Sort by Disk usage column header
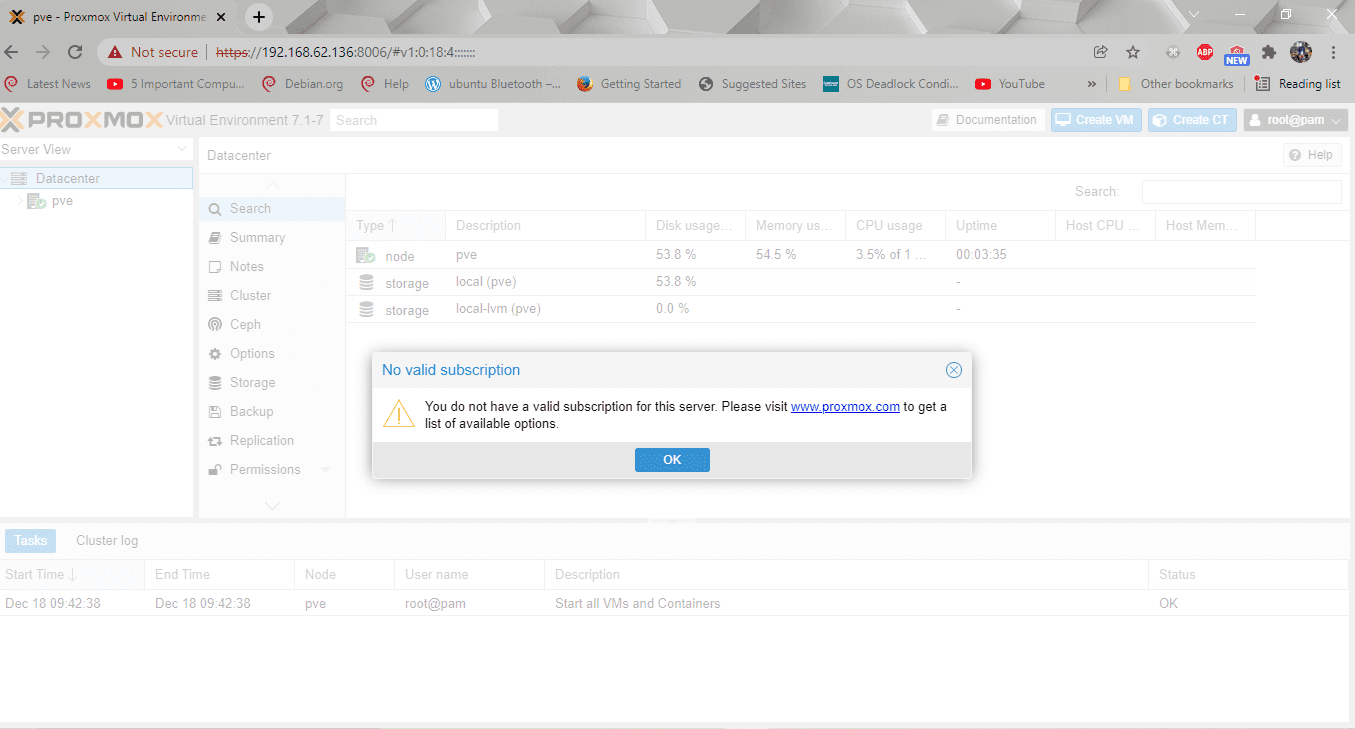The width and height of the screenshot is (1355, 729). coord(695,225)
